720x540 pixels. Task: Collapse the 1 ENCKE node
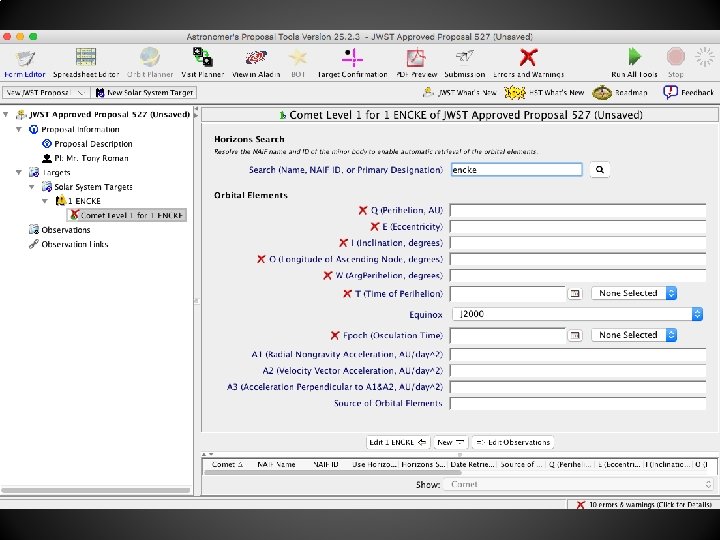(45, 201)
